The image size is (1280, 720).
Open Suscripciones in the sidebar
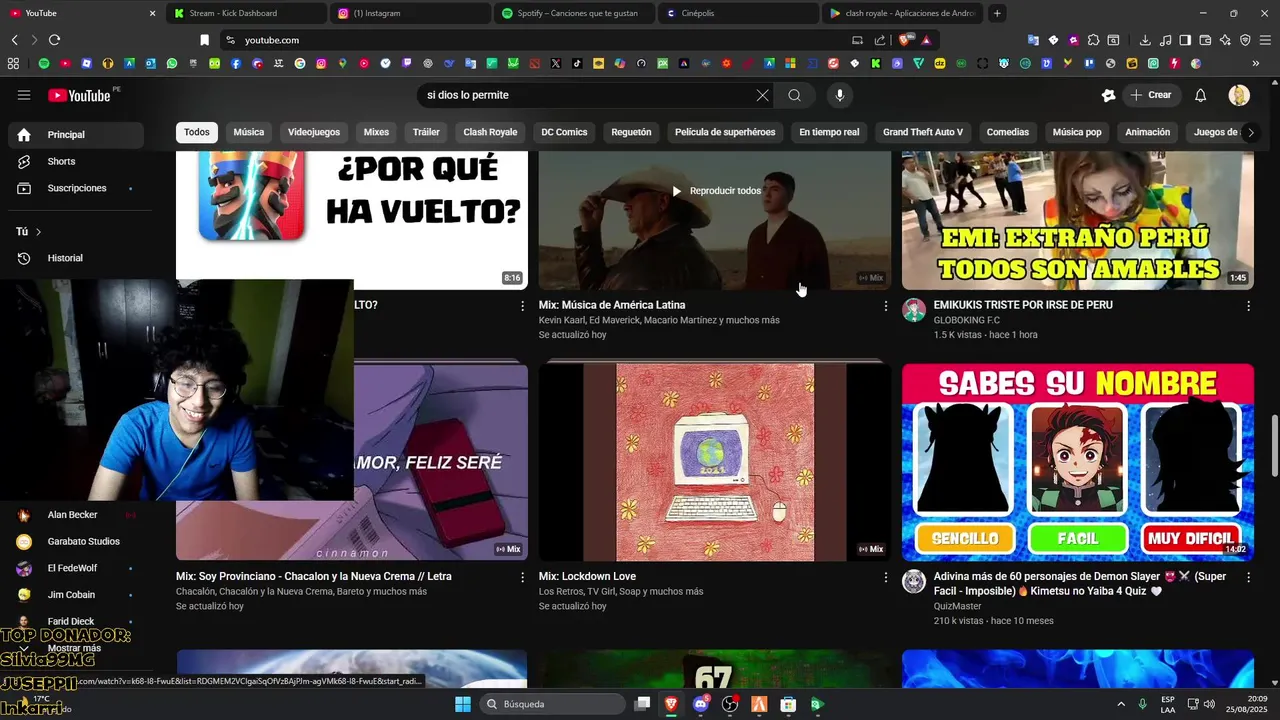[x=76, y=188]
